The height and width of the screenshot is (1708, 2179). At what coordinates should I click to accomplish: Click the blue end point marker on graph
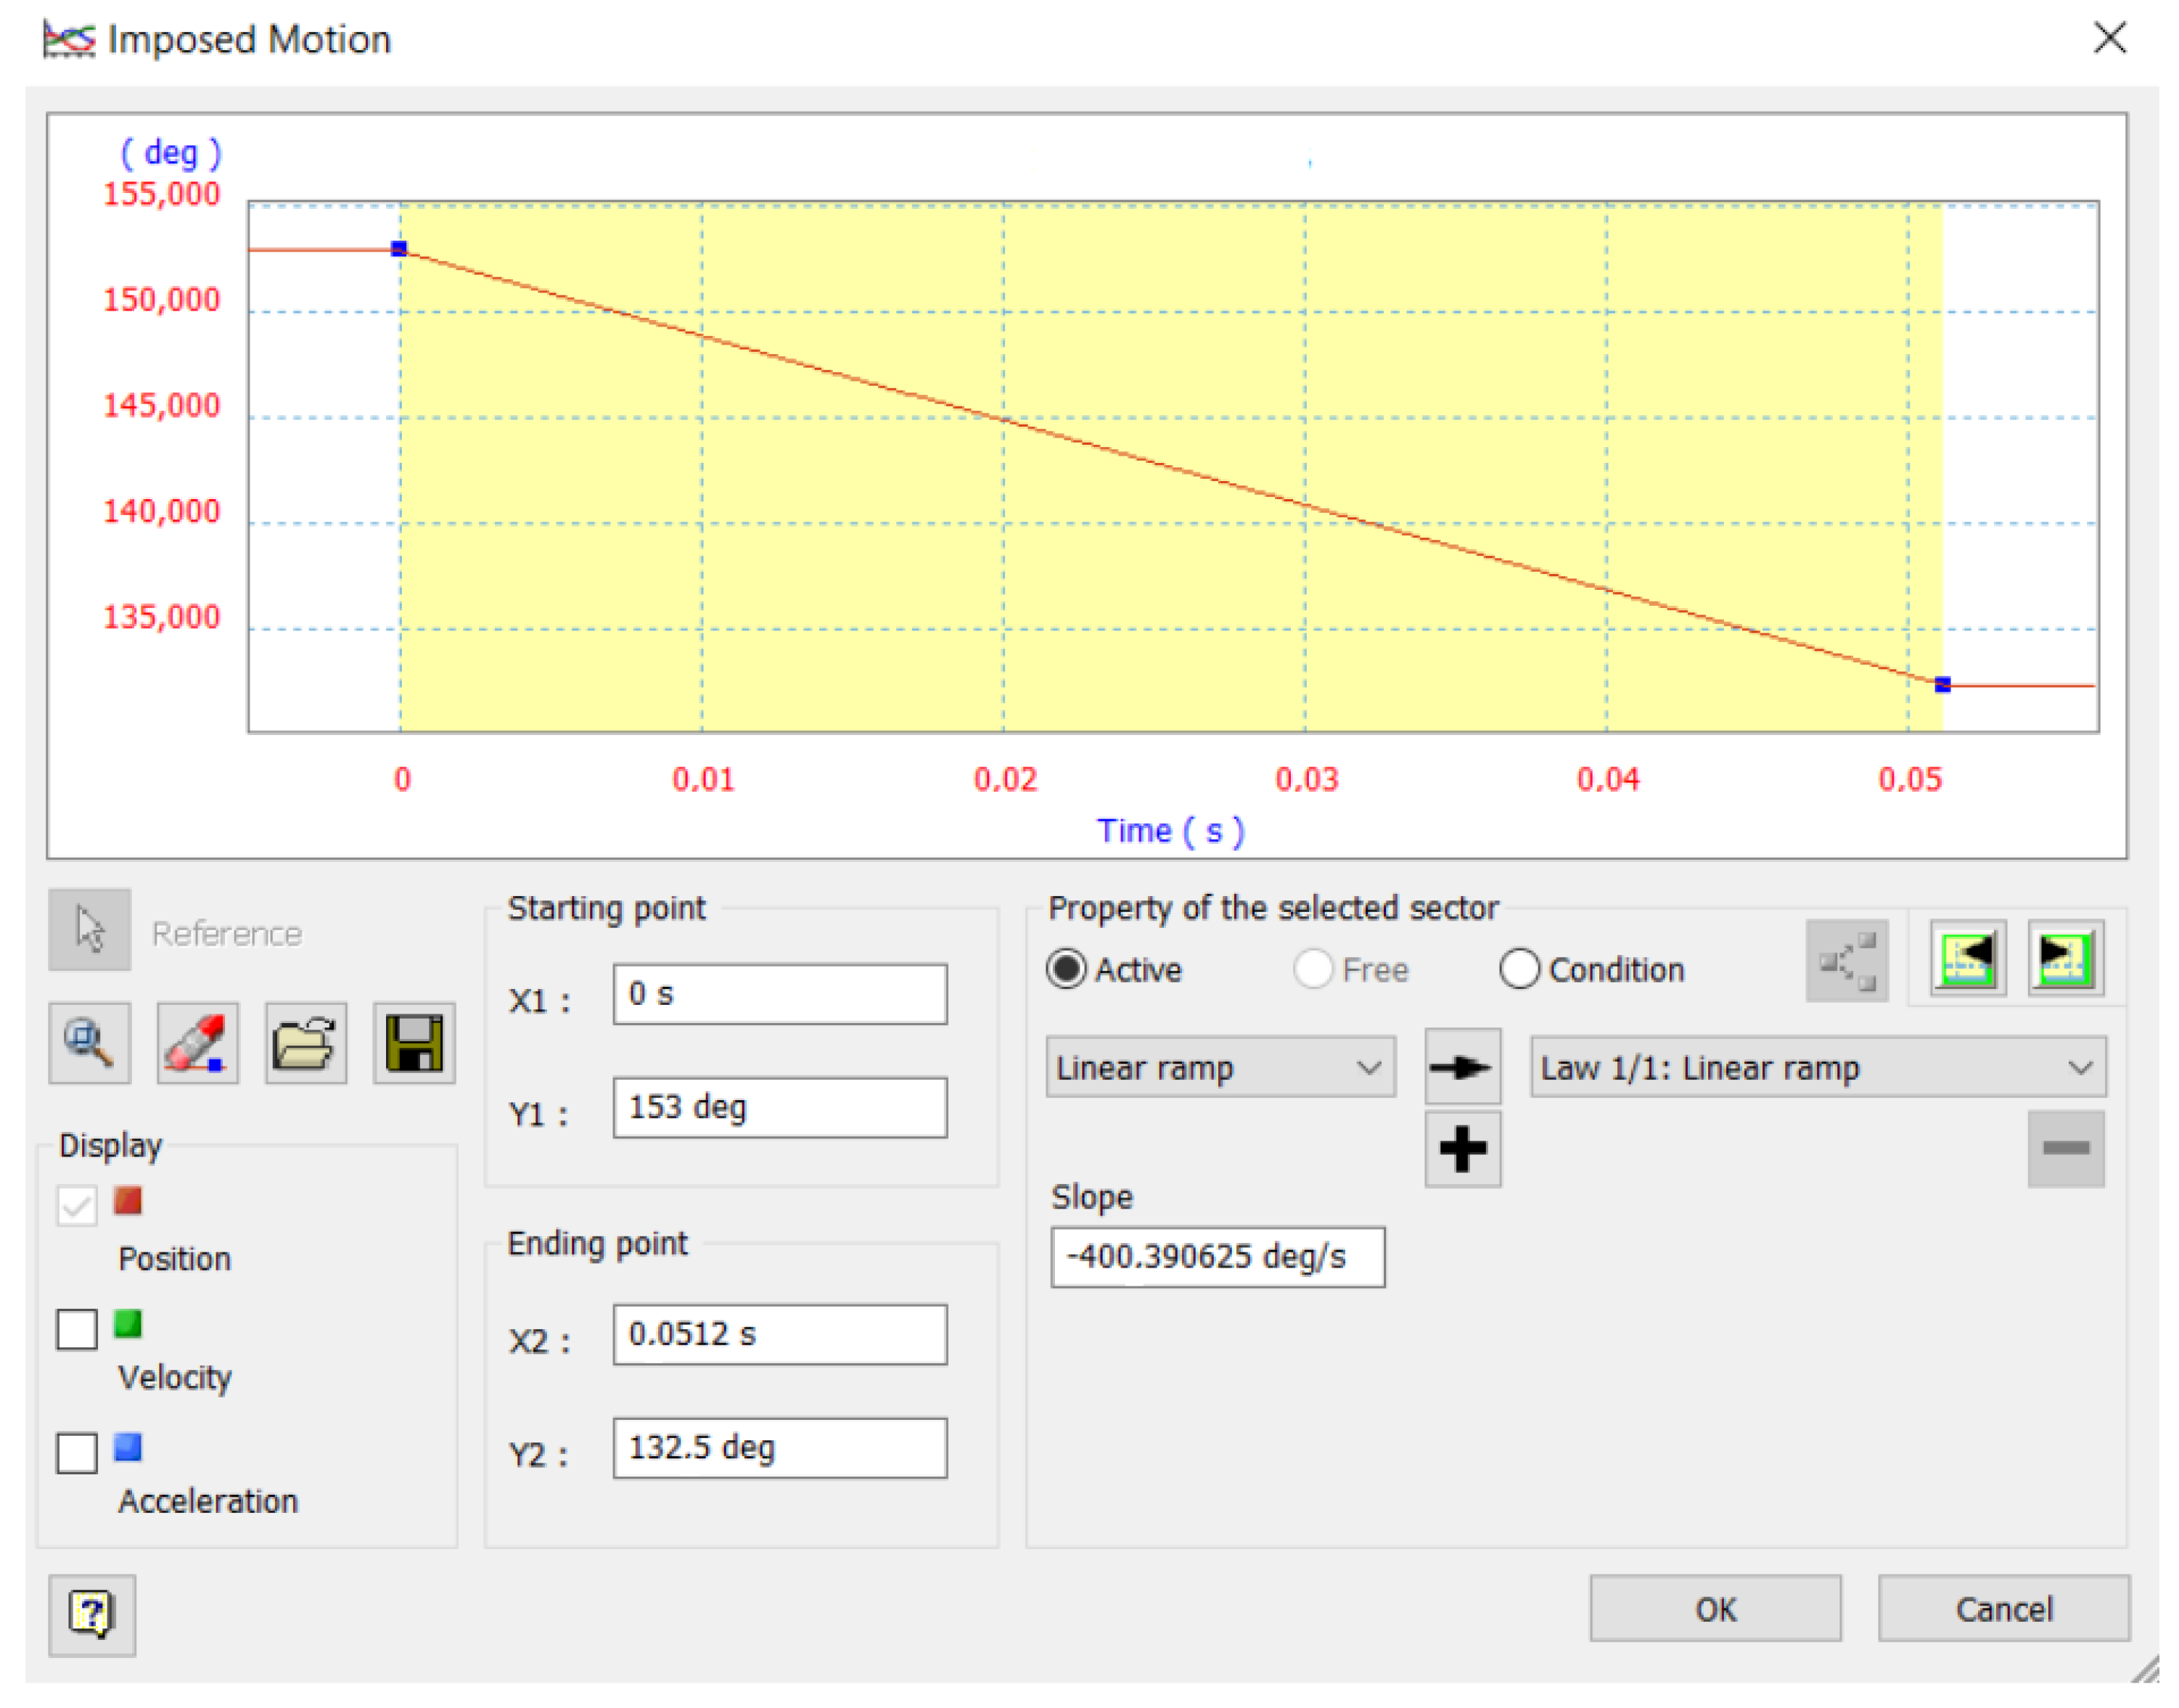click(1942, 685)
